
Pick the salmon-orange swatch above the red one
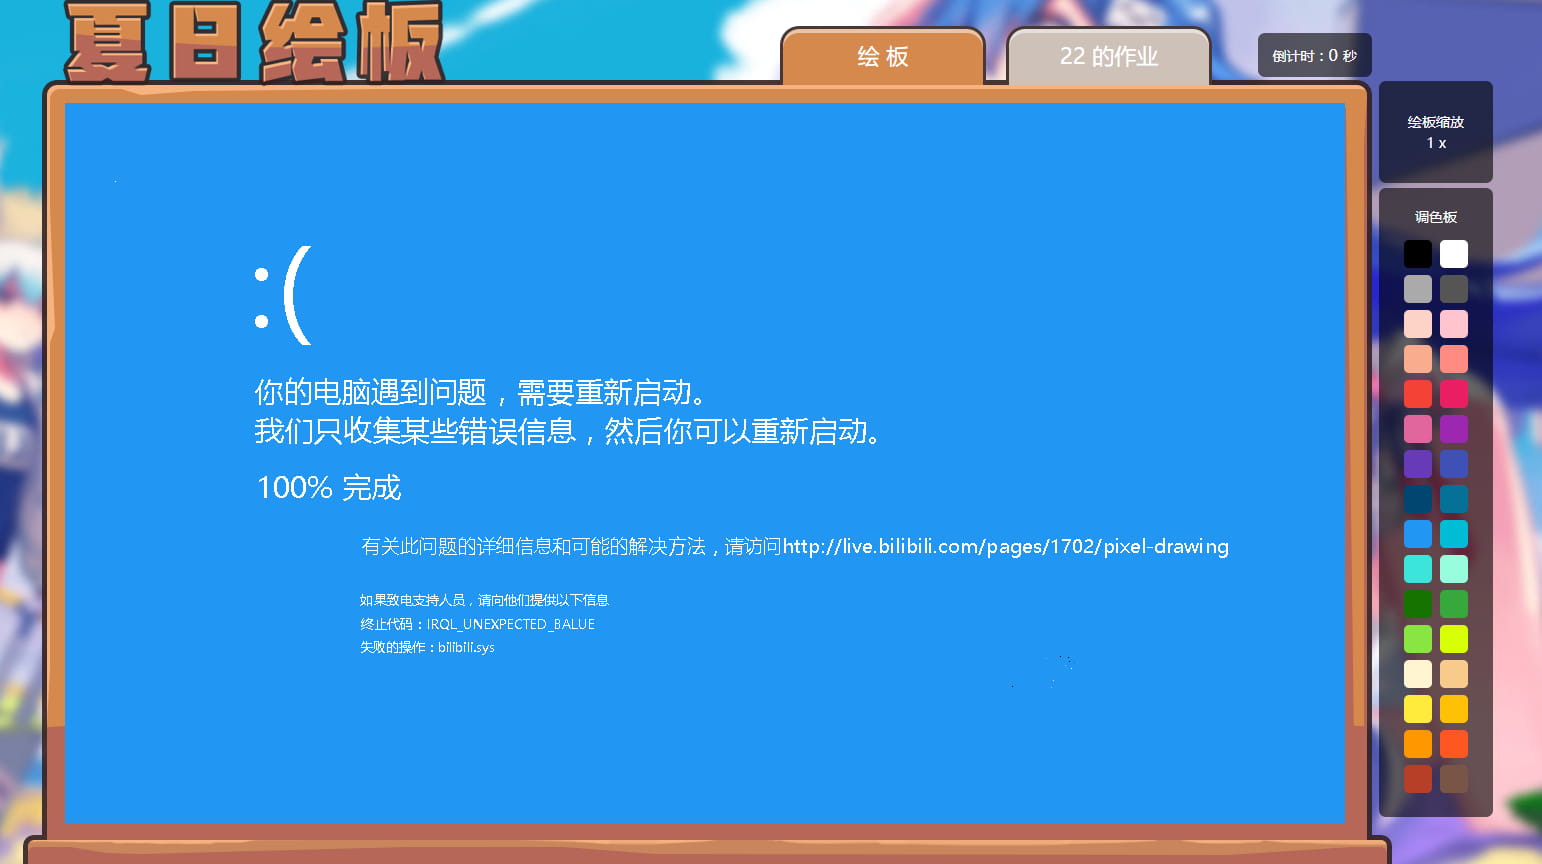coord(1418,359)
